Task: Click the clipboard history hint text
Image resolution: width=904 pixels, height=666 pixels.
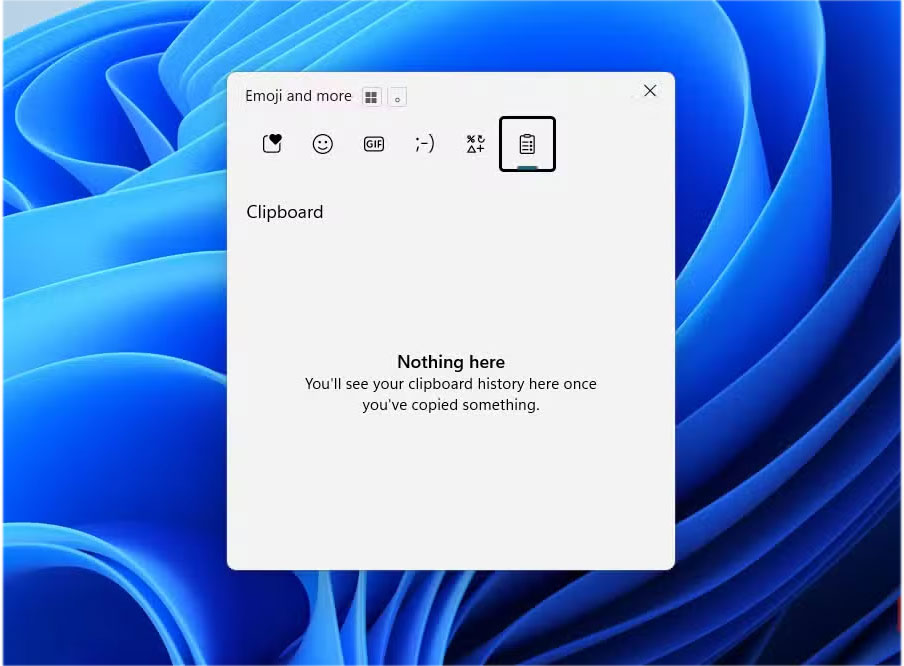Action: (x=450, y=394)
